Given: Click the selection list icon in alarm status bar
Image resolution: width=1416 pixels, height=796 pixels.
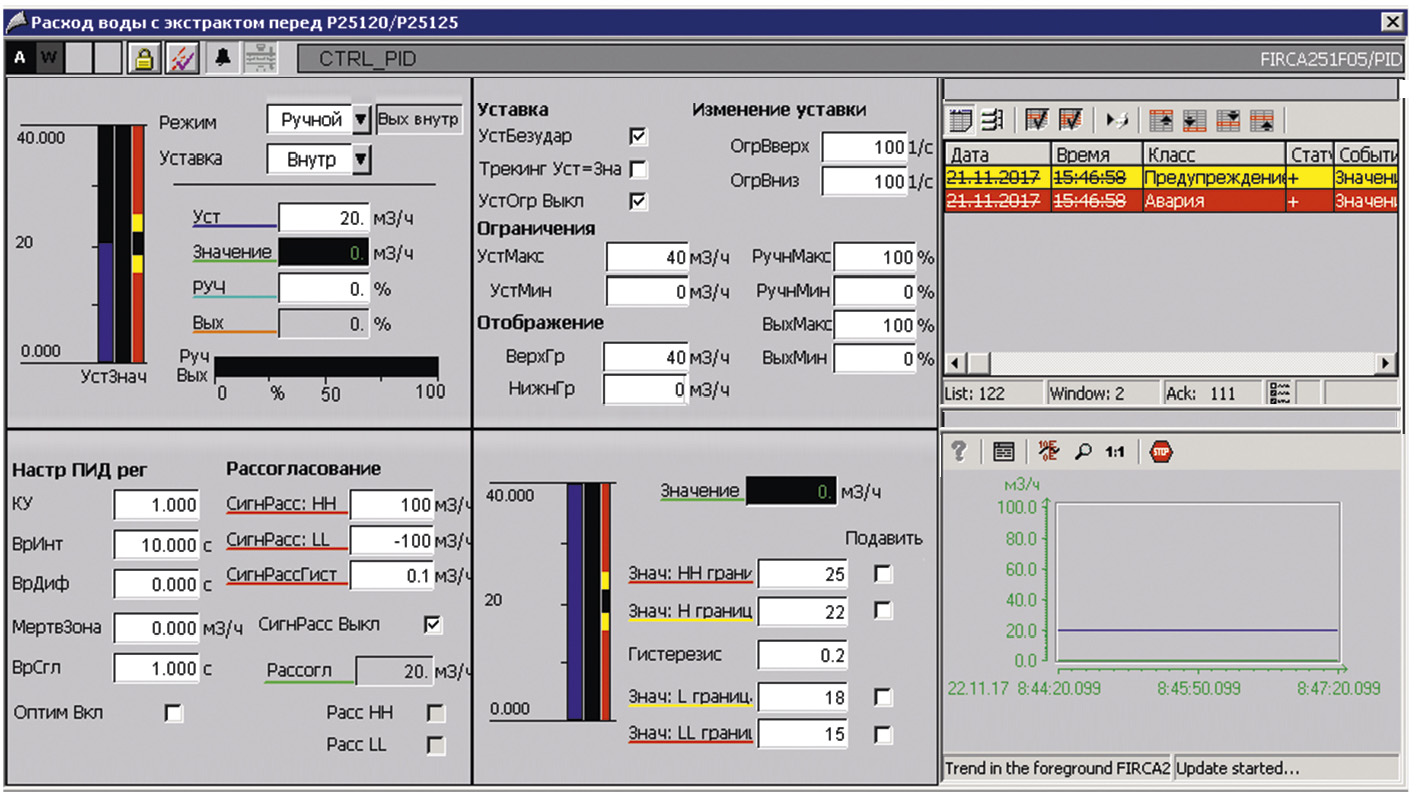Looking at the screenshot, I should pos(1278,393).
